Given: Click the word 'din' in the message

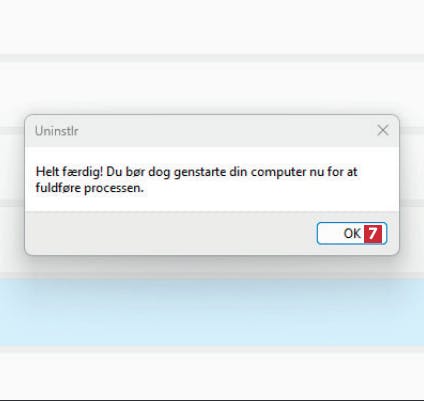Looking at the screenshot, I should [238, 172].
